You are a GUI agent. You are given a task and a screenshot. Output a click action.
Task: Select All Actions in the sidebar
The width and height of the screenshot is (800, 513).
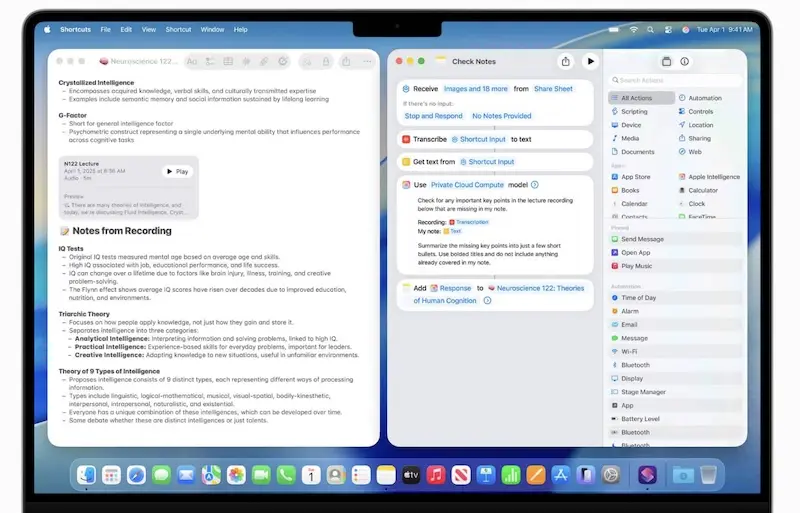coord(641,98)
